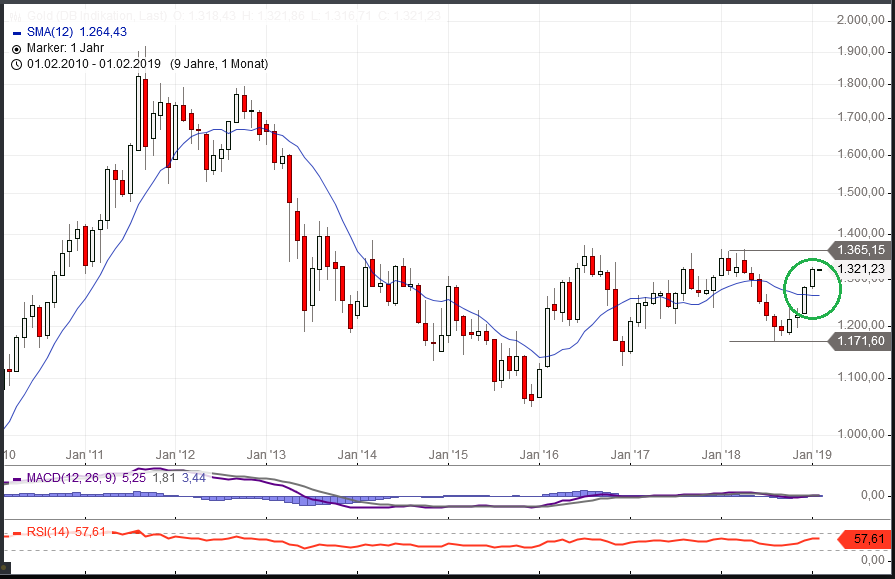The width and height of the screenshot is (895, 579).
Task: Click the 1.171,60 support price tag
Action: tap(860, 341)
